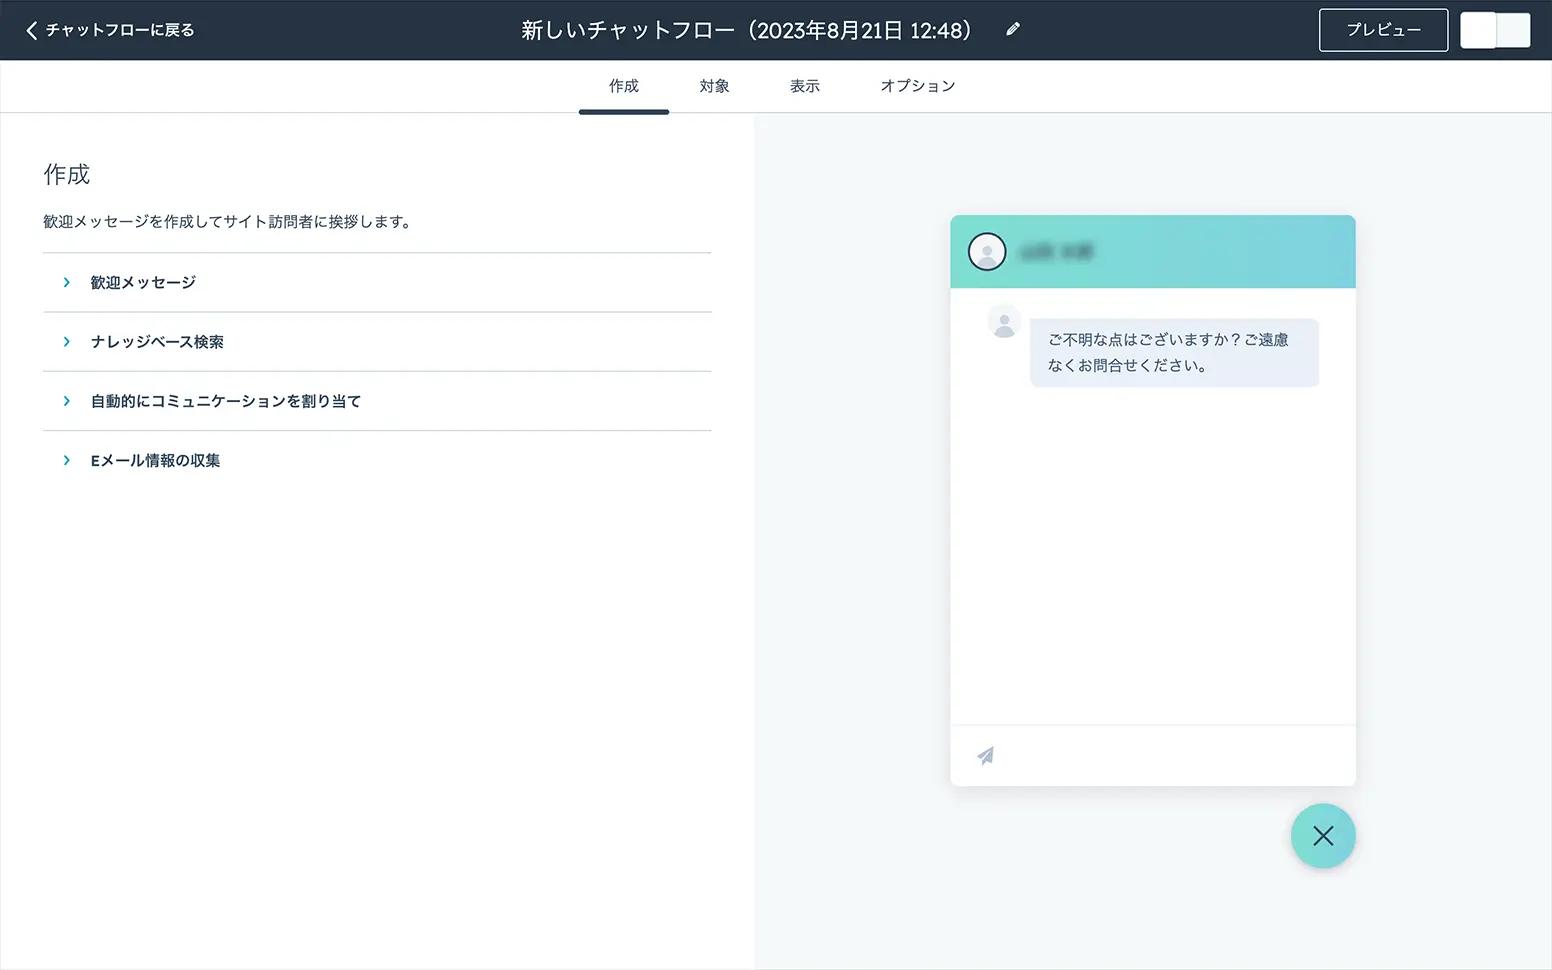Click the プレビュー button
This screenshot has width=1552, height=970.
tap(1383, 30)
